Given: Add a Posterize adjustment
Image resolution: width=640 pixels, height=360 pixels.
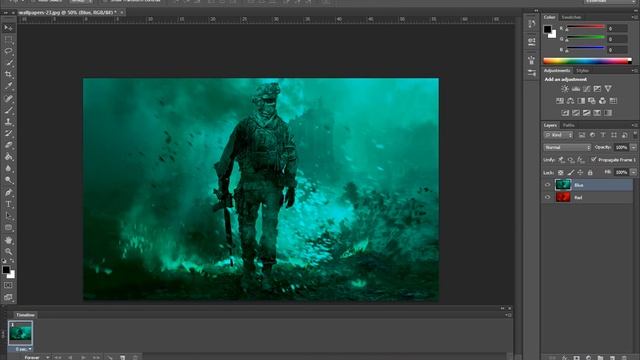Looking at the screenshot, I should click(x=576, y=113).
